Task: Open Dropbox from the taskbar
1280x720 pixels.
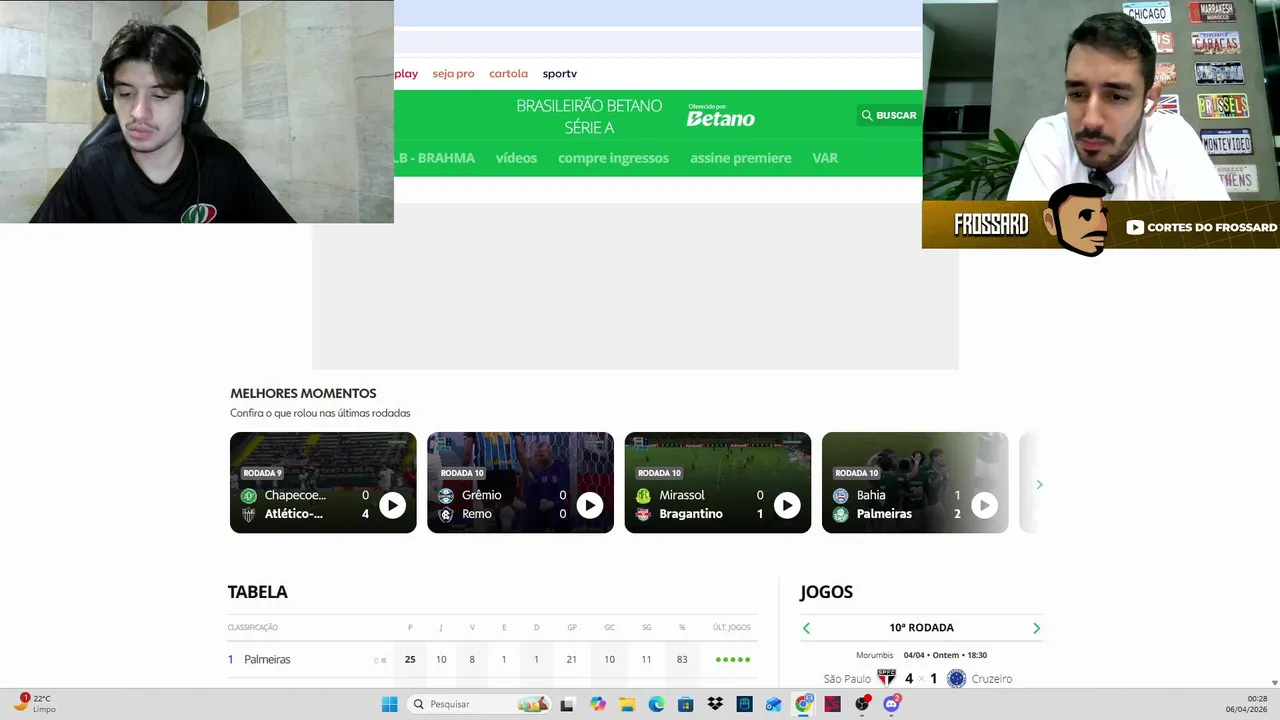Action: 715,704
